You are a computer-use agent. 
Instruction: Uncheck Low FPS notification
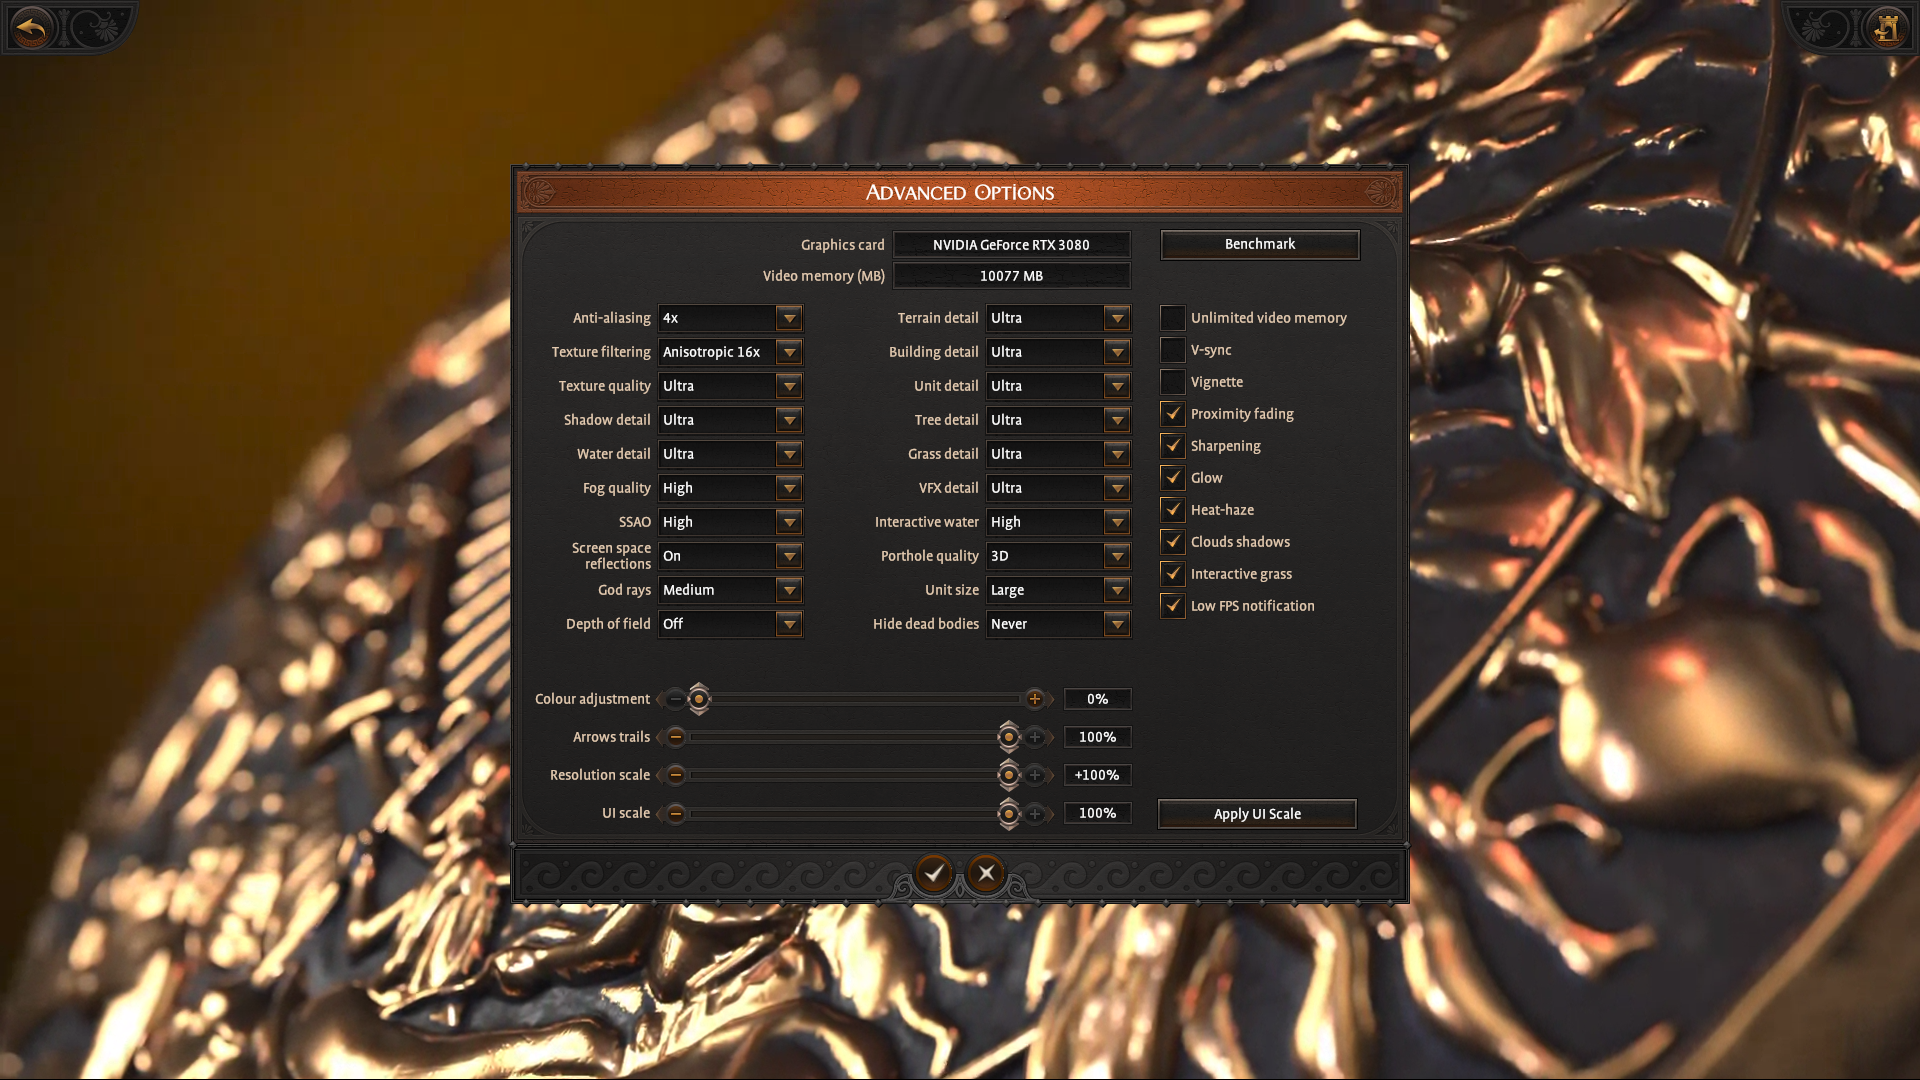point(1173,606)
